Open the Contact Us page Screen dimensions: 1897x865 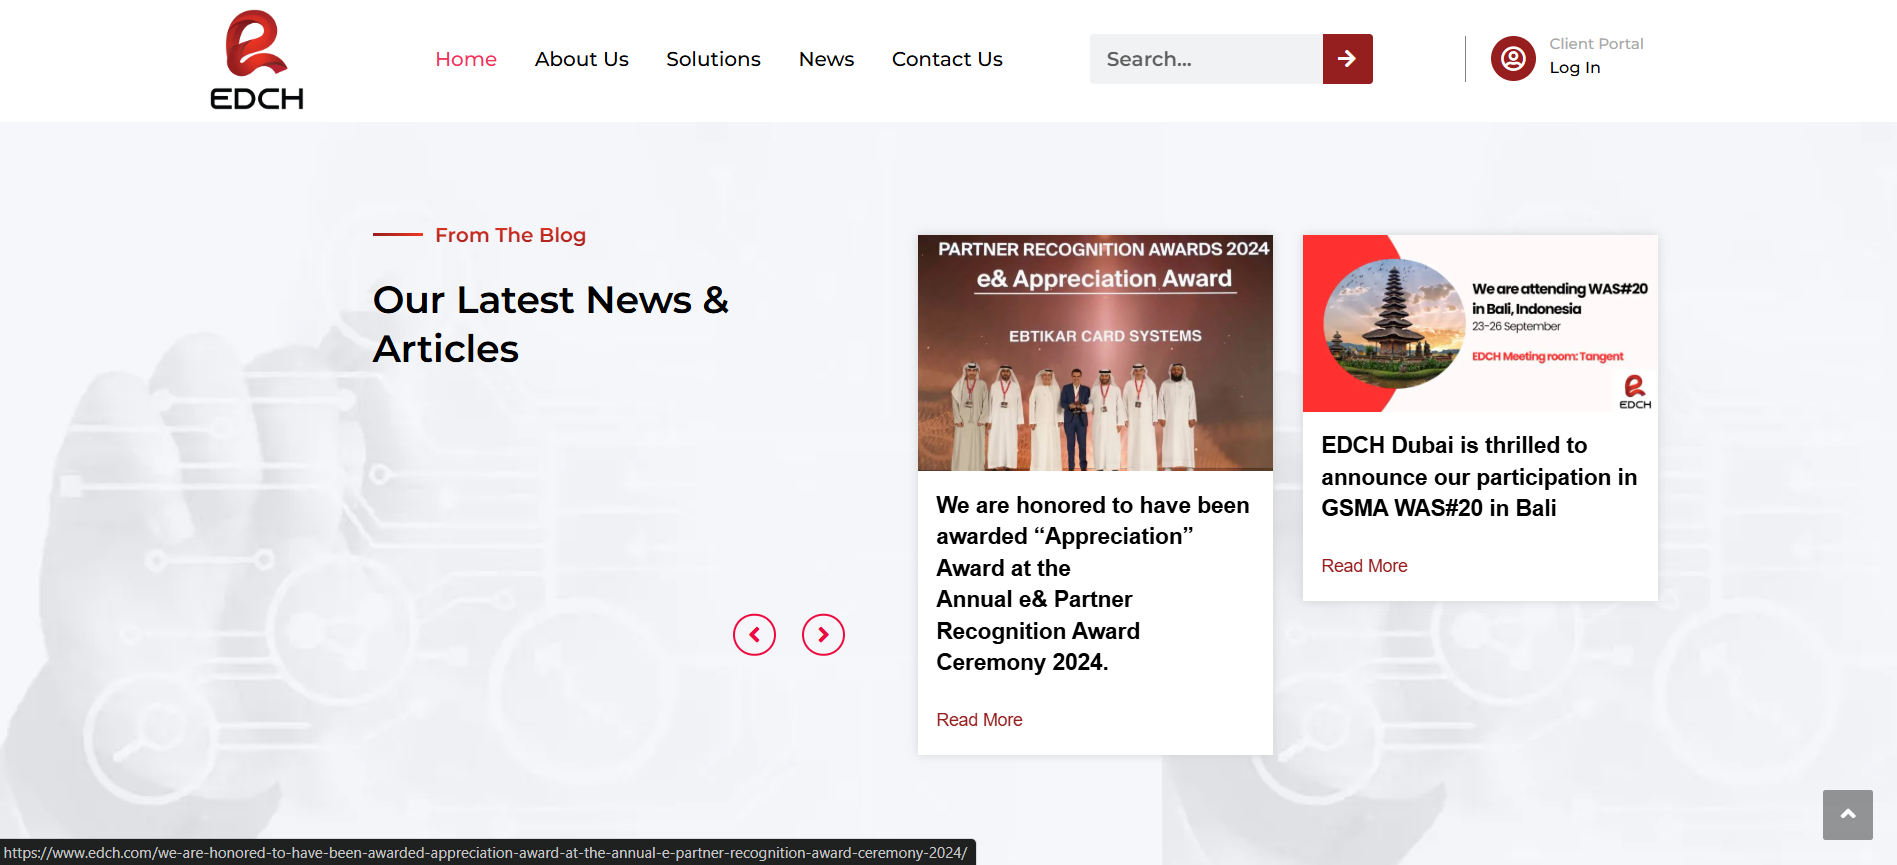click(x=947, y=59)
